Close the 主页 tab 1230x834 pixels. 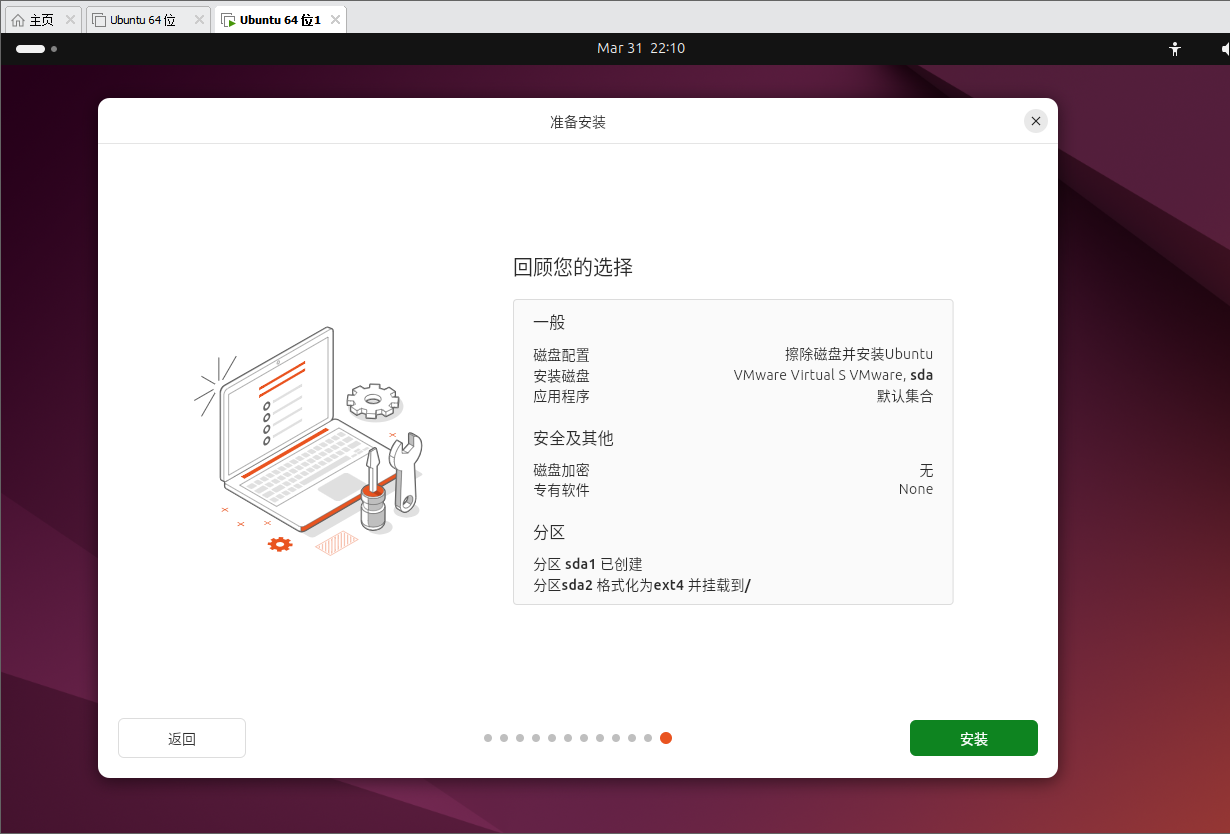coord(70,20)
